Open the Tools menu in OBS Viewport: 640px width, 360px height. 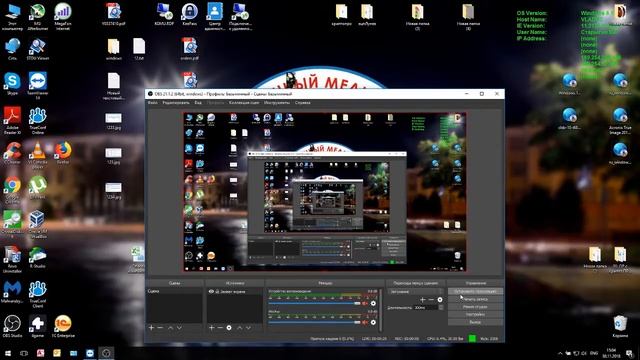[277, 103]
